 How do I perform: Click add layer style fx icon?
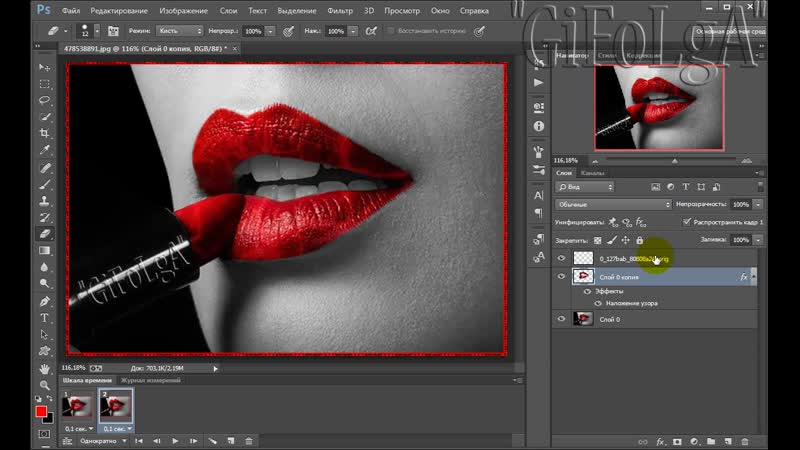click(x=659, y=441)
